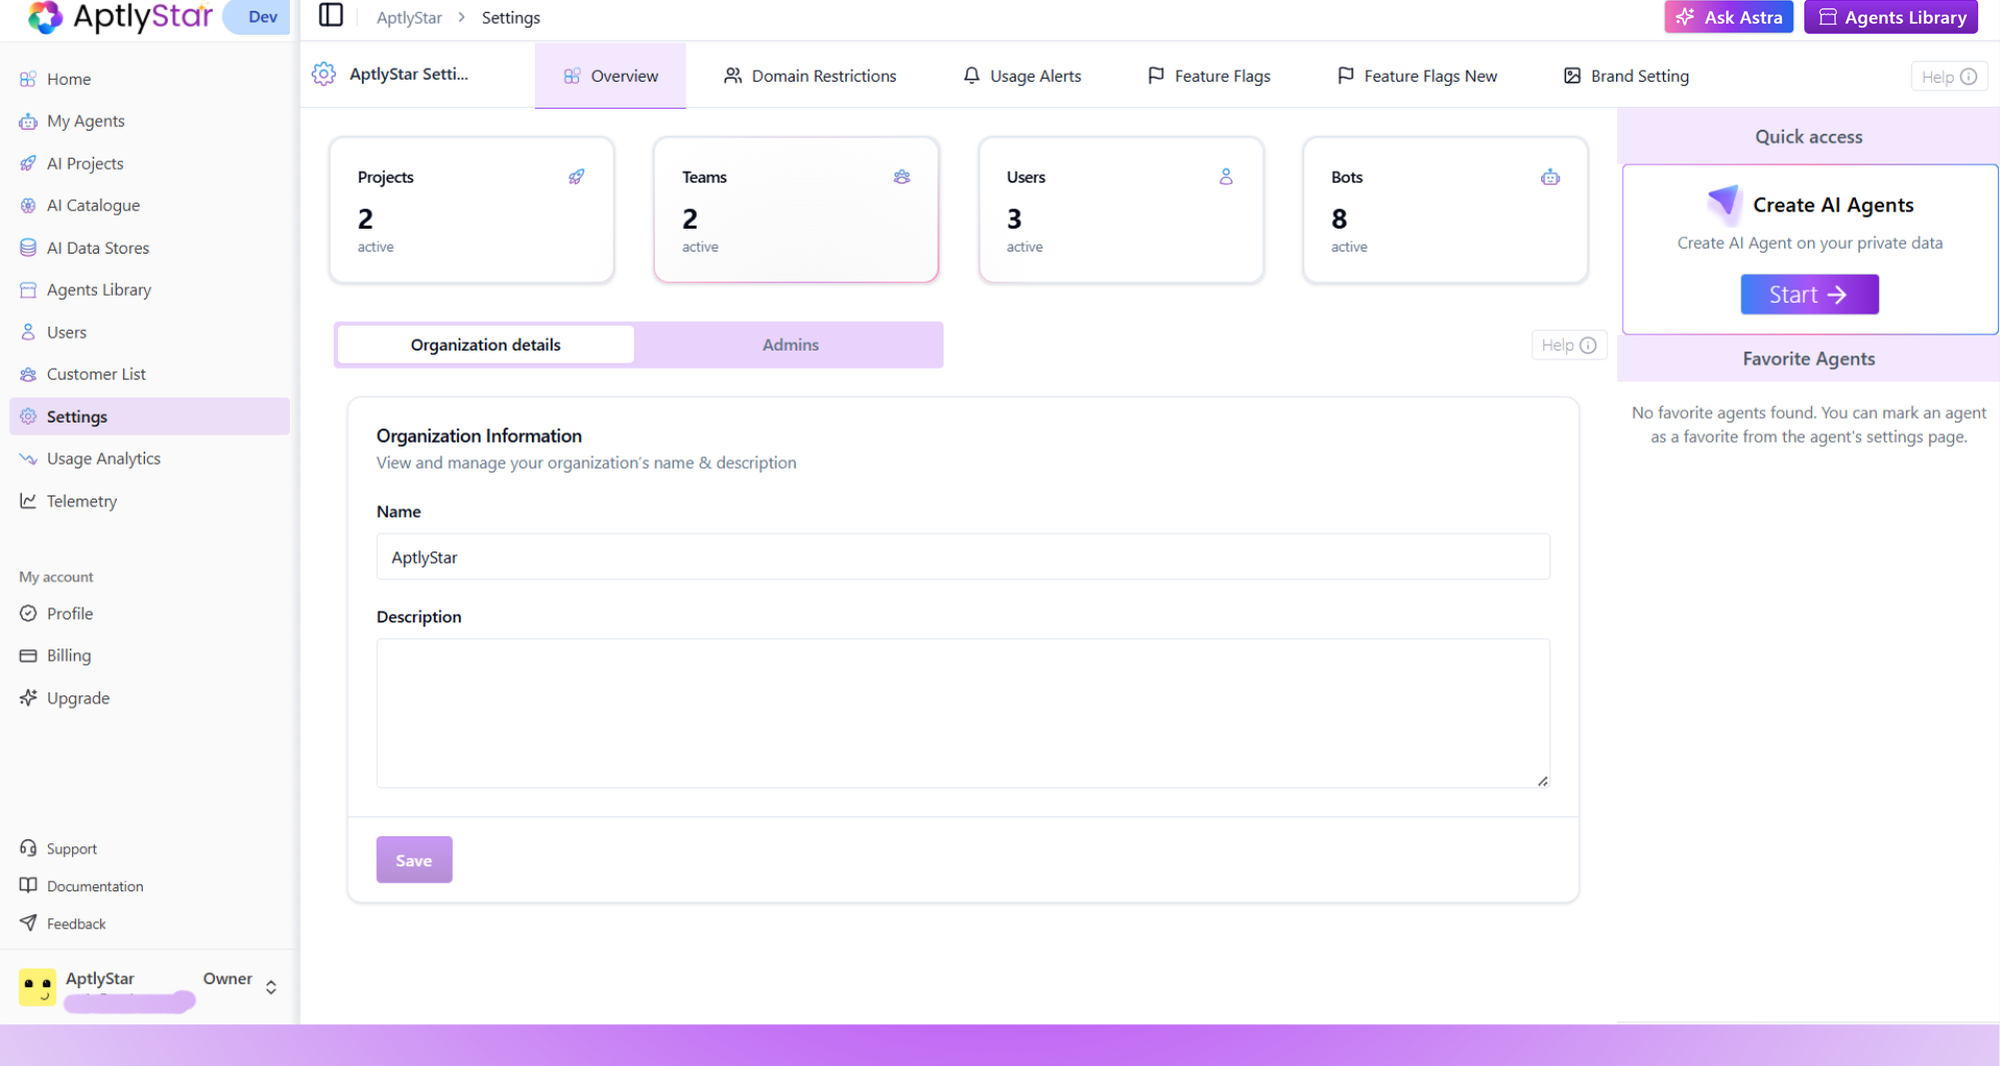Open the Customer List

coord(96,374)
